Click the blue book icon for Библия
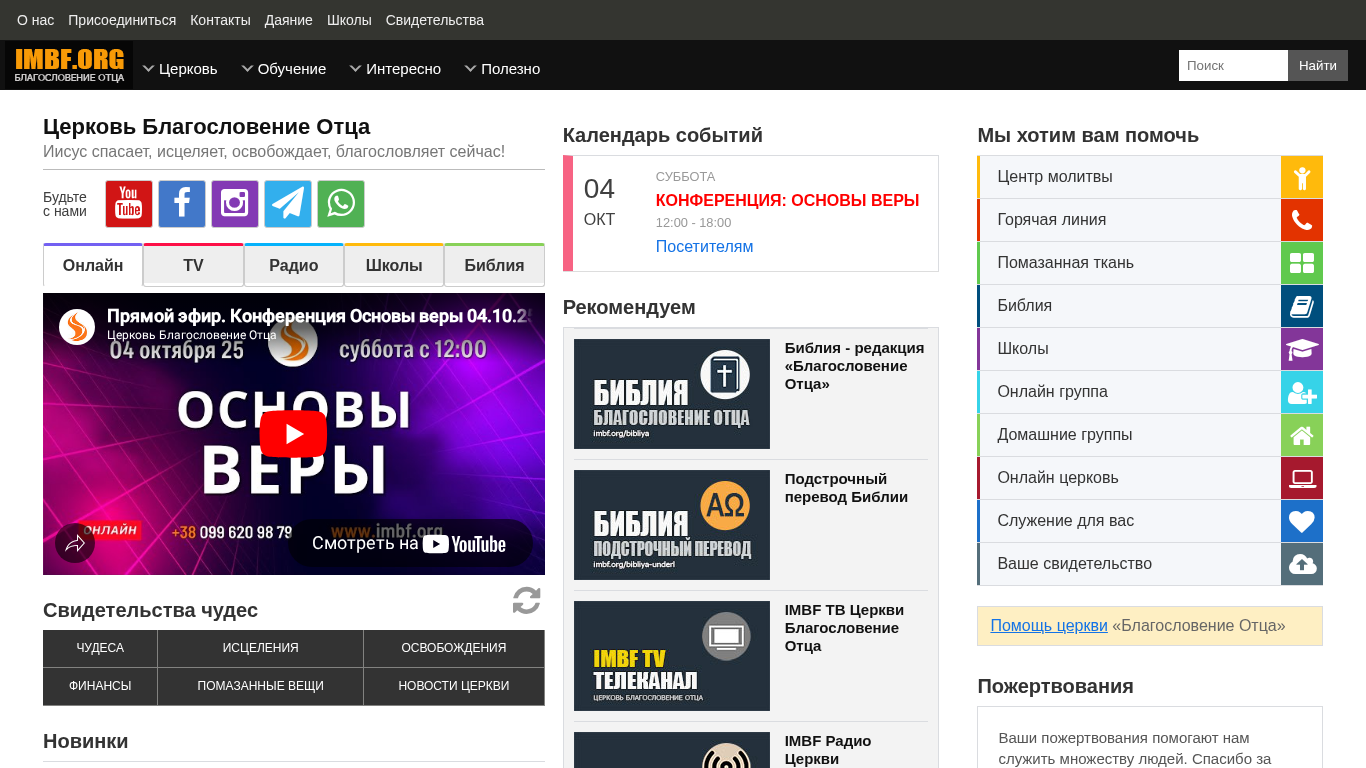The image size is (1366, 768). (1302, 306)
